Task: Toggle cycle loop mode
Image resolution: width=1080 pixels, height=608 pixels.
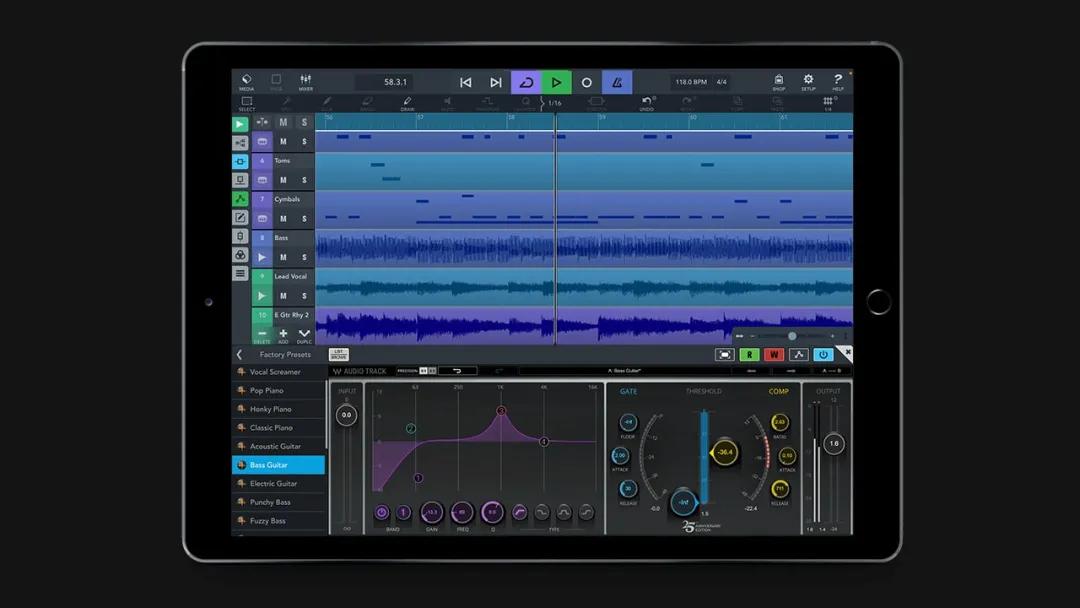Action: tap(526, 83)
